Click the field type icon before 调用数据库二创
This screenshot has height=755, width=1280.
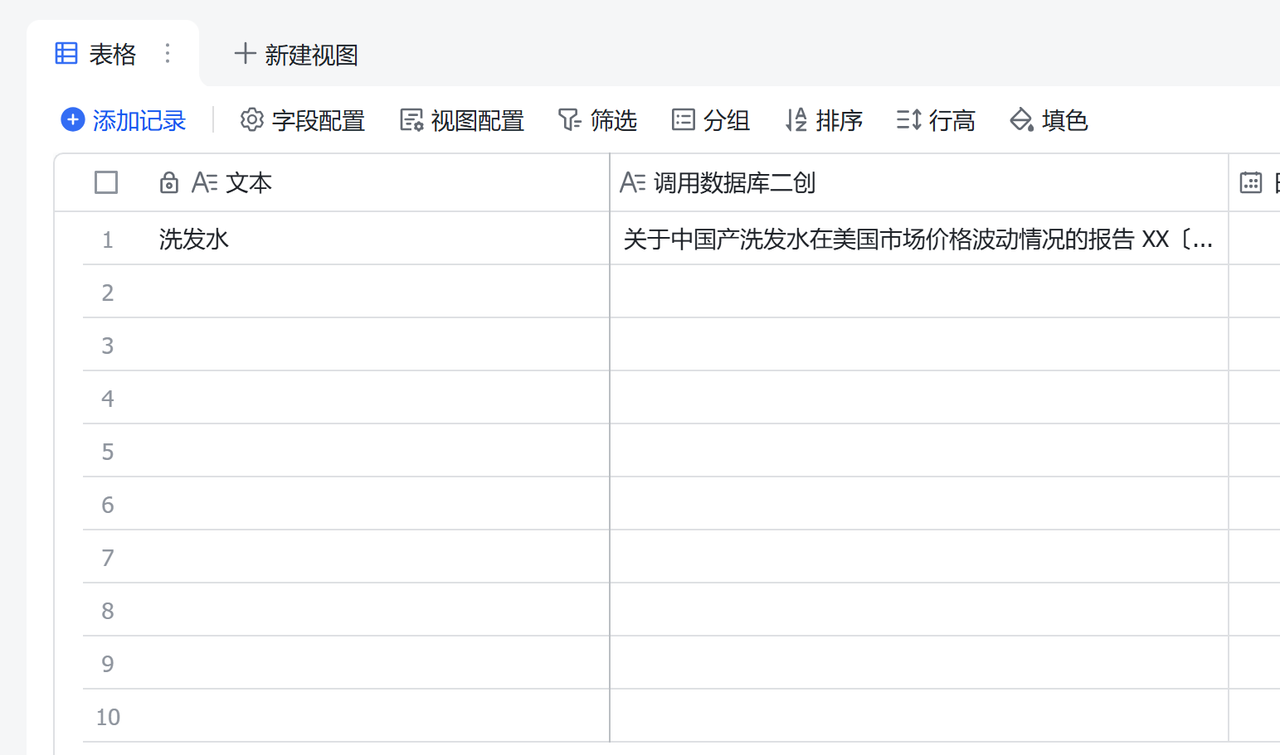[632, 182]
